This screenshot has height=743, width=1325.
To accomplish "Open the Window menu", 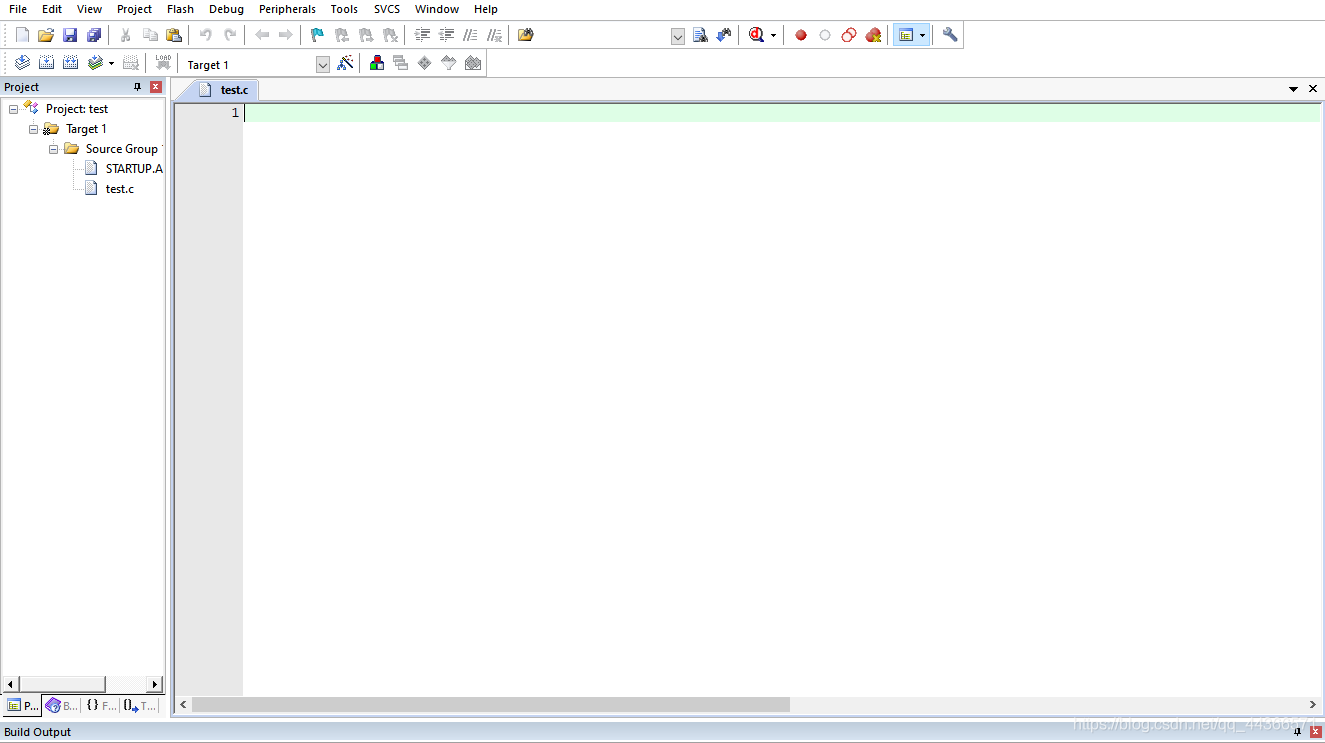I will coord(437,9).
